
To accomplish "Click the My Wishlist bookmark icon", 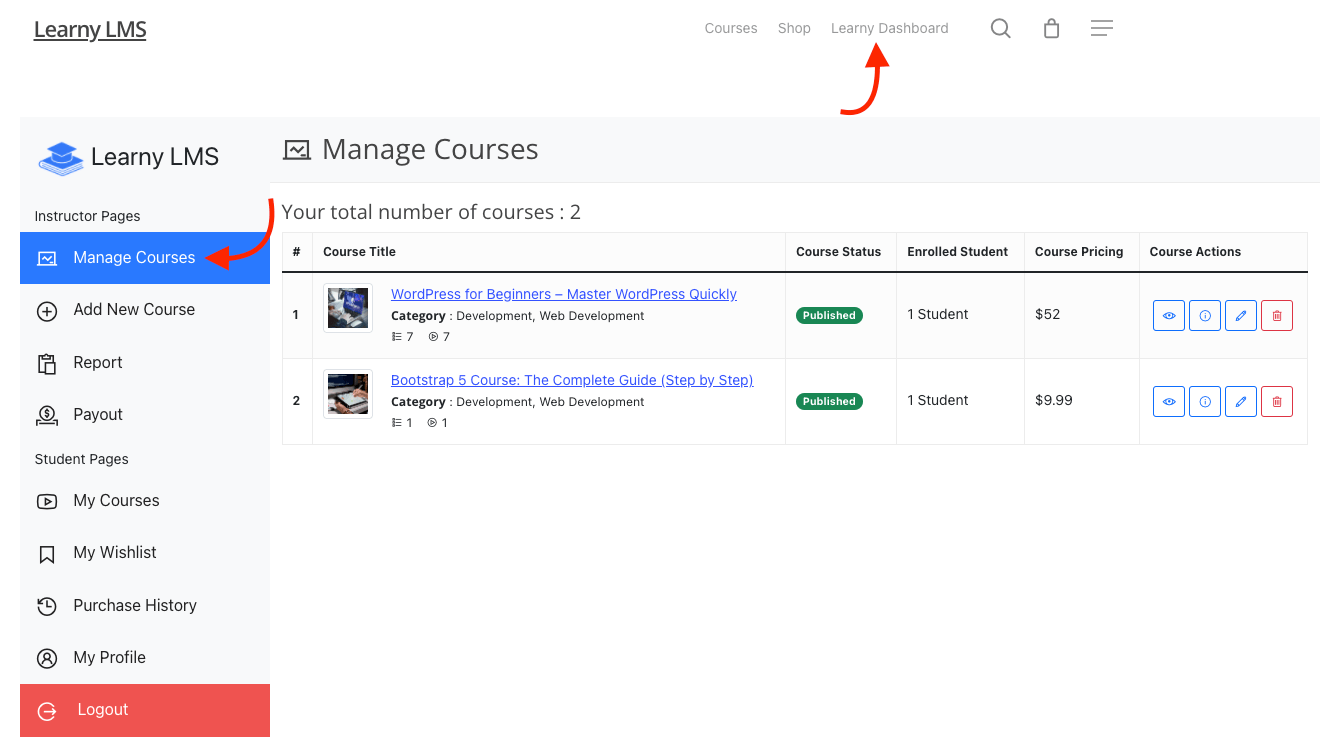I will [47, 554].
